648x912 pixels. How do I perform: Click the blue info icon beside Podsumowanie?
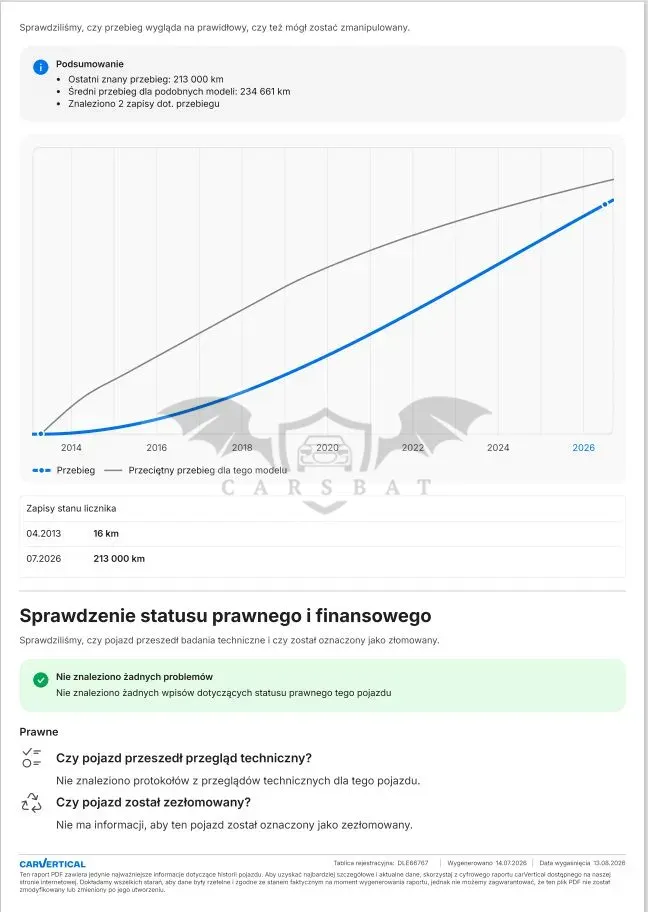coord(41,67)
